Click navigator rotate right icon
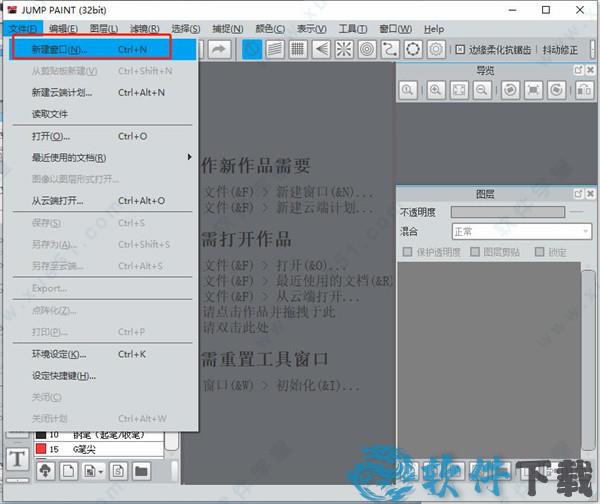This screenshot has width=600, height=504. coord(556,90)
